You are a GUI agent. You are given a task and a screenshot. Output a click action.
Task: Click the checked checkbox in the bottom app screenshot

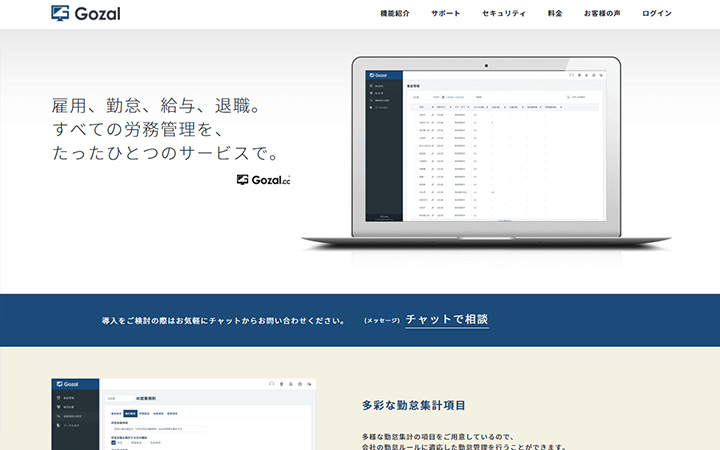113,443
